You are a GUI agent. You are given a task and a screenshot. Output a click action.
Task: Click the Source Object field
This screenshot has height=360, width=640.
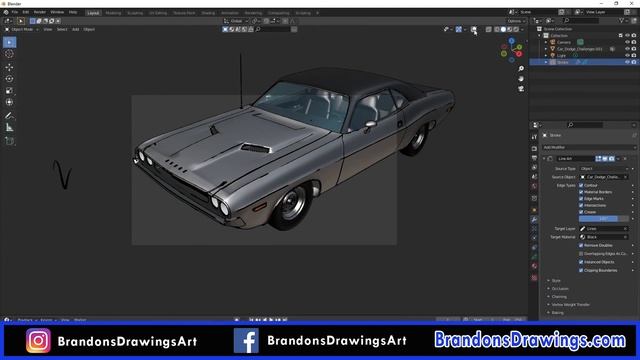[x=604, y=177]
